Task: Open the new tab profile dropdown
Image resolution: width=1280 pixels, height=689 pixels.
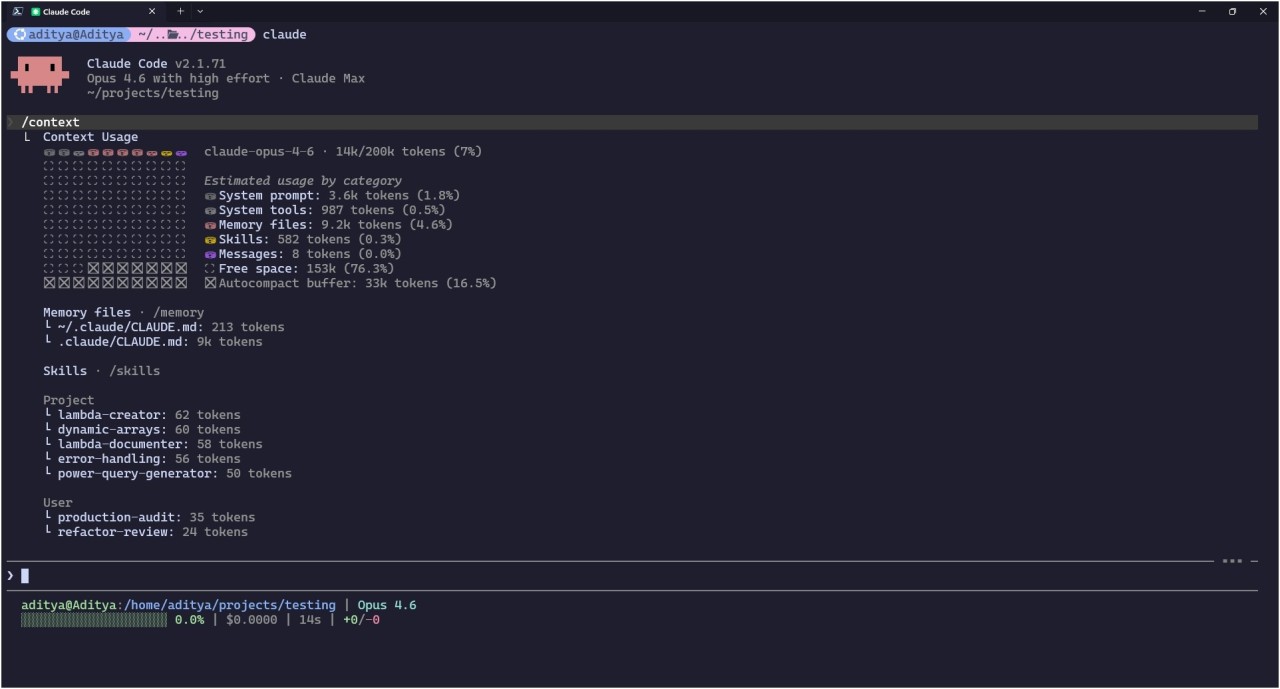Action: click(x=200, y=11)
